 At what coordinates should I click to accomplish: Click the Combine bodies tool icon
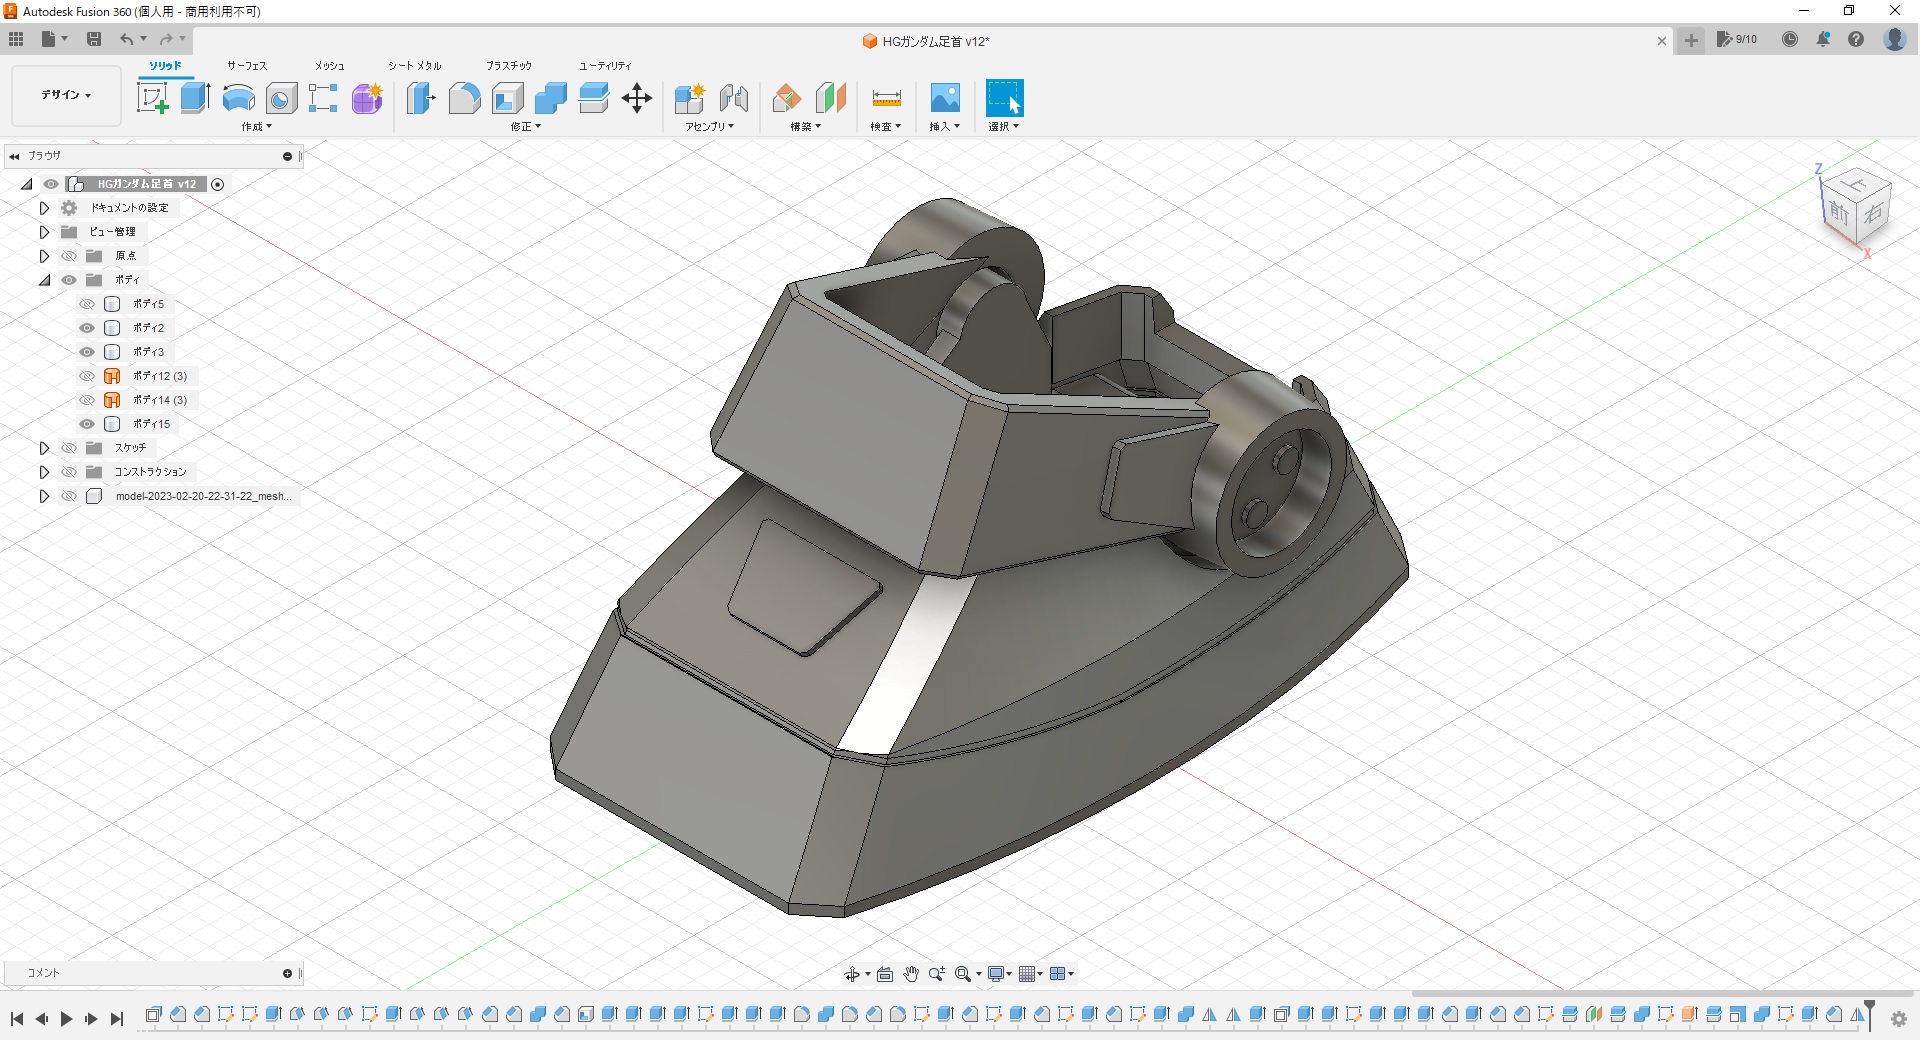click(x=551, y=98)
